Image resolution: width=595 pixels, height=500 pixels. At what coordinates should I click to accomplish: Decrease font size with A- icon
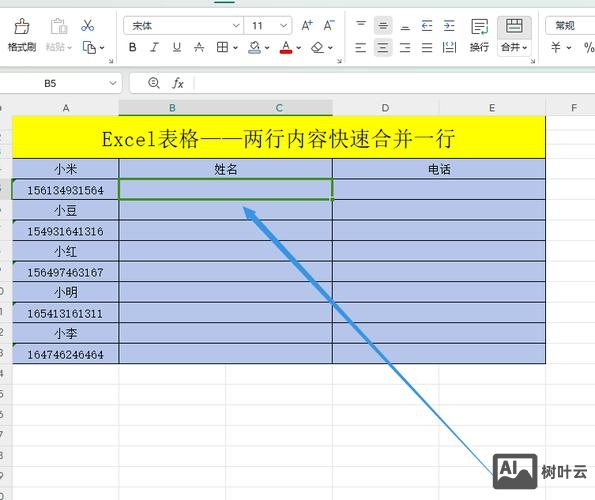tap(329, 25)
